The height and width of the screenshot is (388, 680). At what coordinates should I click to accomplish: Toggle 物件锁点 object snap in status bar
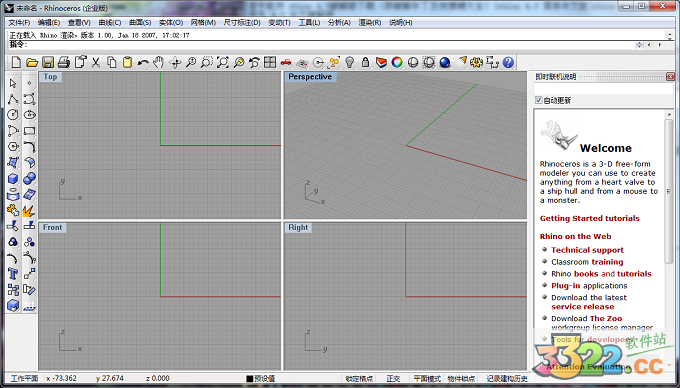[461, 378]
